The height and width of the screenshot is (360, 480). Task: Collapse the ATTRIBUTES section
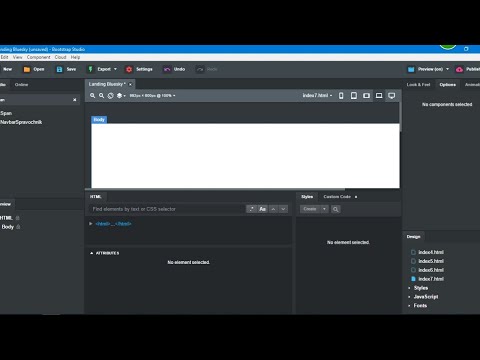coord(92,253)
